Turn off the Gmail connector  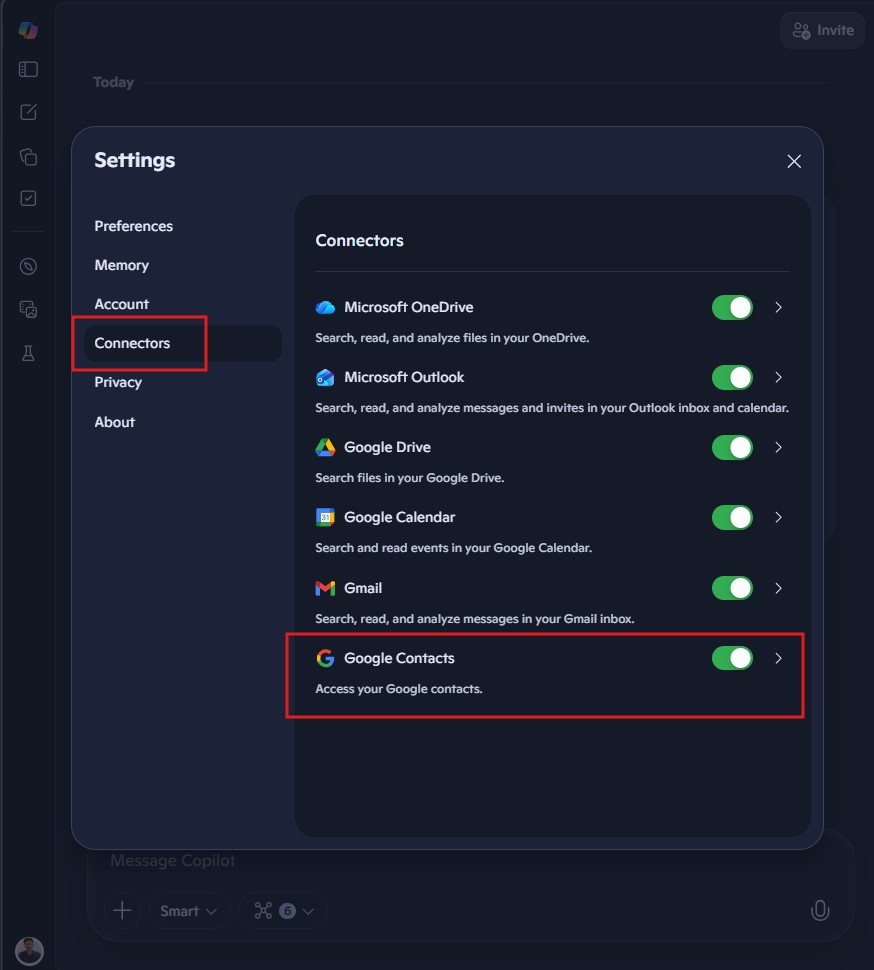(x=732, y=588)
